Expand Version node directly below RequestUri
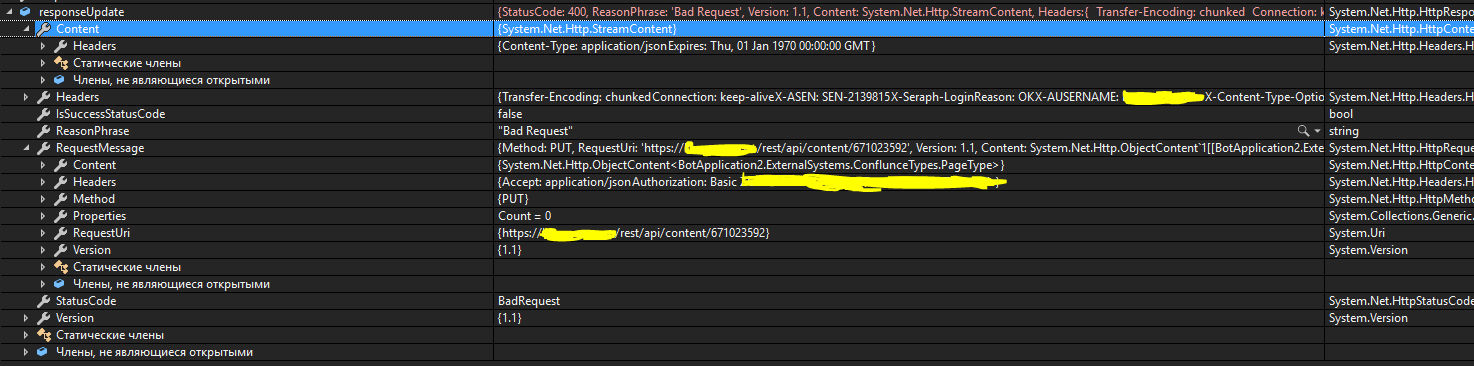Image resolution: width=1474 pixels, height=366 pixels. [x=43, y=250]
